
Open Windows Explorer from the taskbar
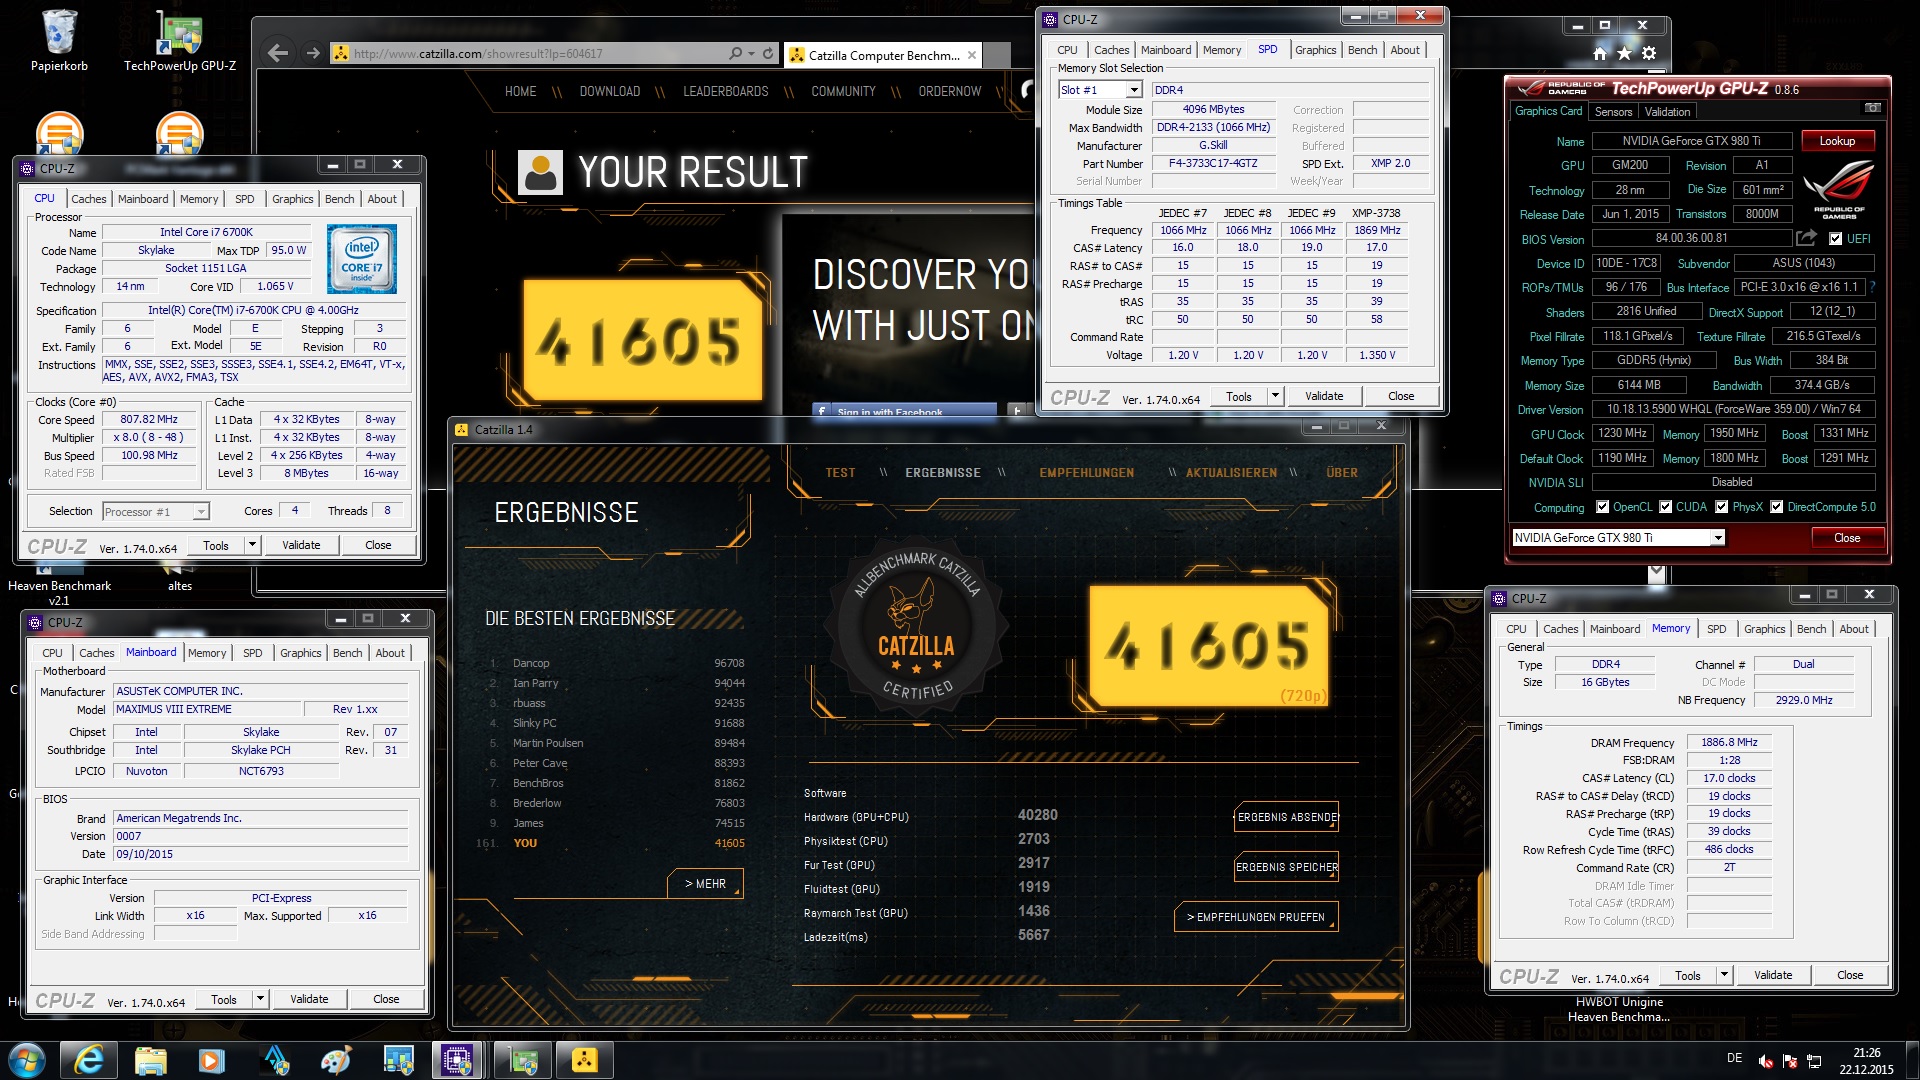pyautogui.click(x=150, y=1060)
